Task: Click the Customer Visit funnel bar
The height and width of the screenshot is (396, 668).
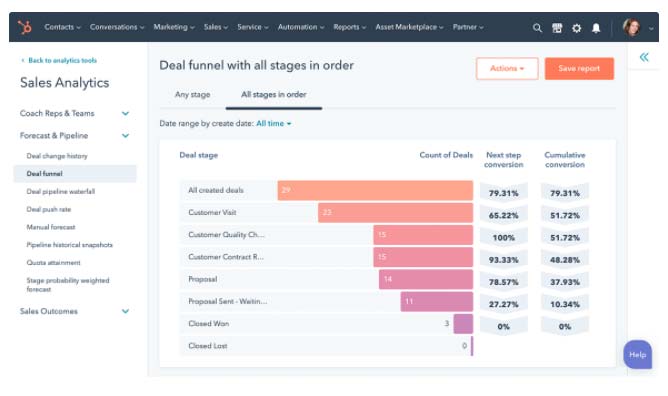Action: (x=395, y=212)
